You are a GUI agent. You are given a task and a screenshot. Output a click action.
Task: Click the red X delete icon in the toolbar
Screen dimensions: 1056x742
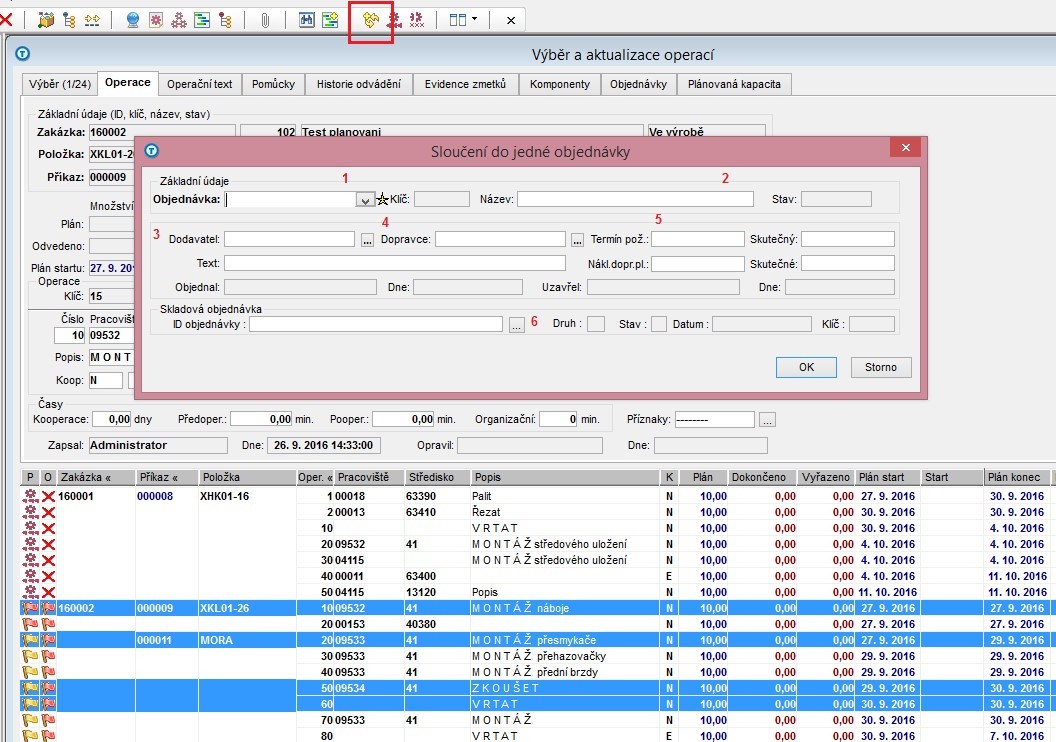pos(5,20)
